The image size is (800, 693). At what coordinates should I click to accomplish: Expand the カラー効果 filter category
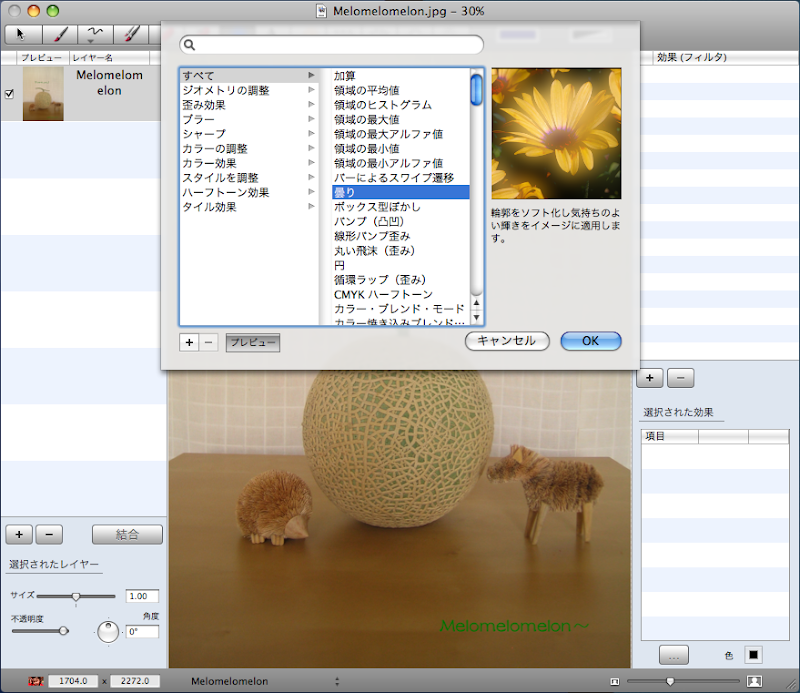coord(247,163)
